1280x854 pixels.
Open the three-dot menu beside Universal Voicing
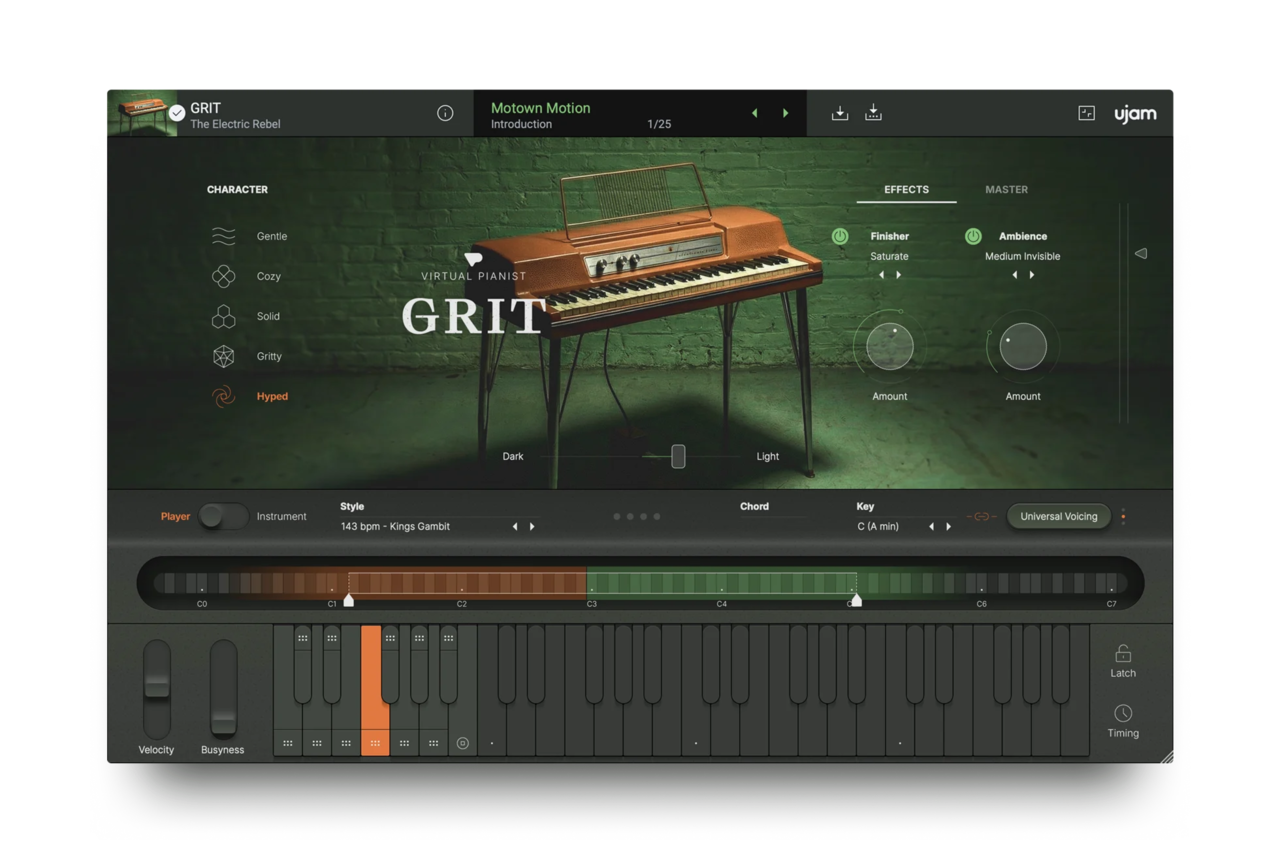1123,517
